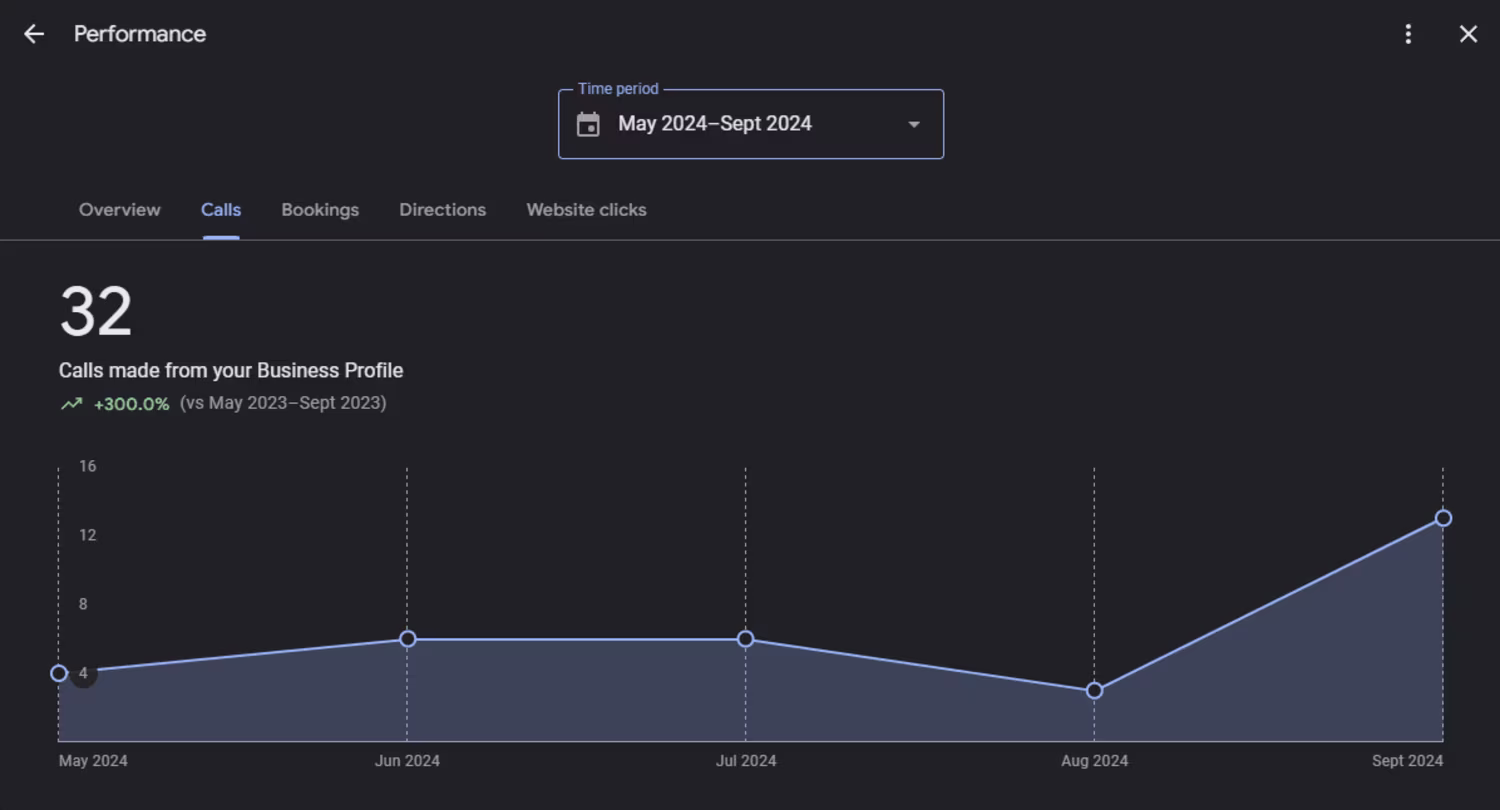Click the May 2024 data point

(59, 673)
